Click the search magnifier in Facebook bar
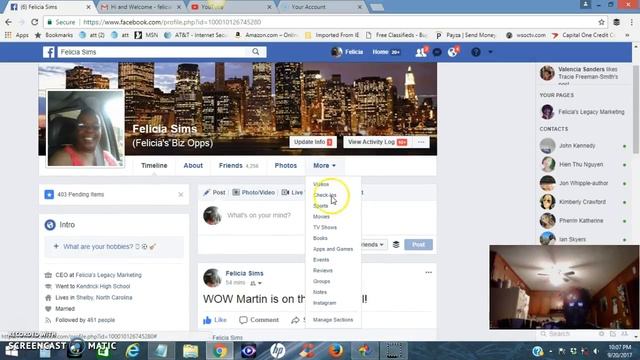 tap(256, 52)
